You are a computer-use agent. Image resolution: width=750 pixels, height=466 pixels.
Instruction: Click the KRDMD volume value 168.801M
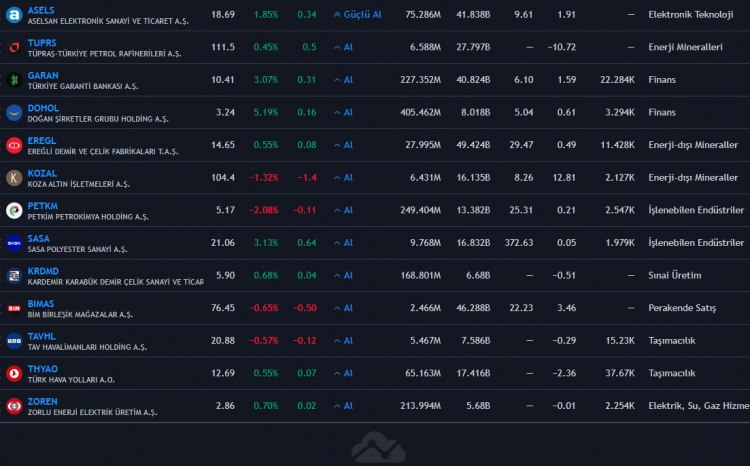(x=420, y=276)
